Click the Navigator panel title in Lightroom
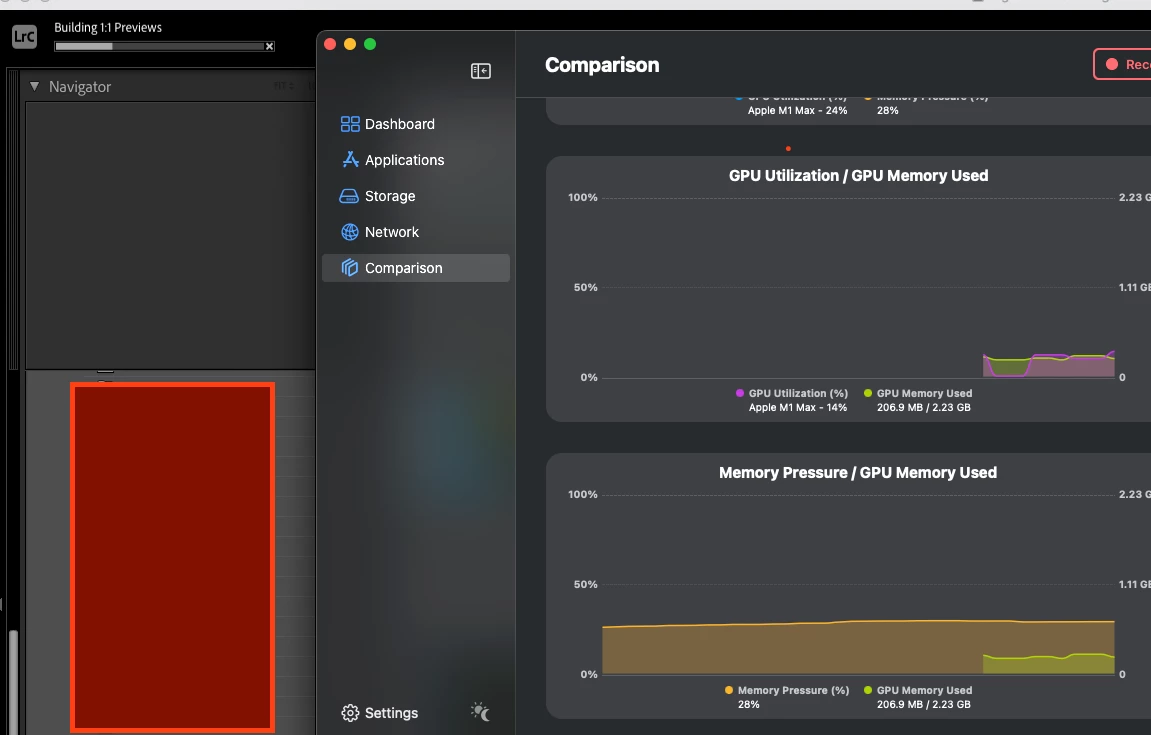The height and width of the screenshot is (735, 1151). [x=80, y=87]
